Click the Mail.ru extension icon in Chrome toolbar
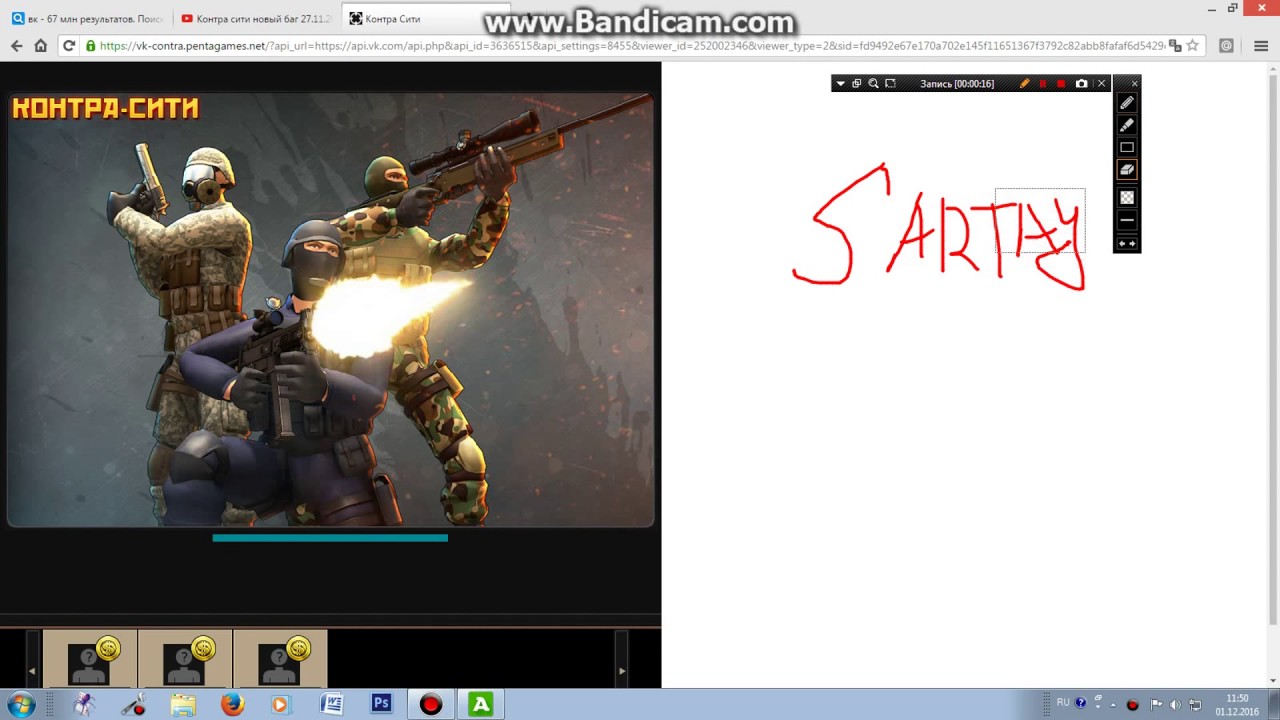This screenshot has width=1280, height=720. pos(1226,46)
